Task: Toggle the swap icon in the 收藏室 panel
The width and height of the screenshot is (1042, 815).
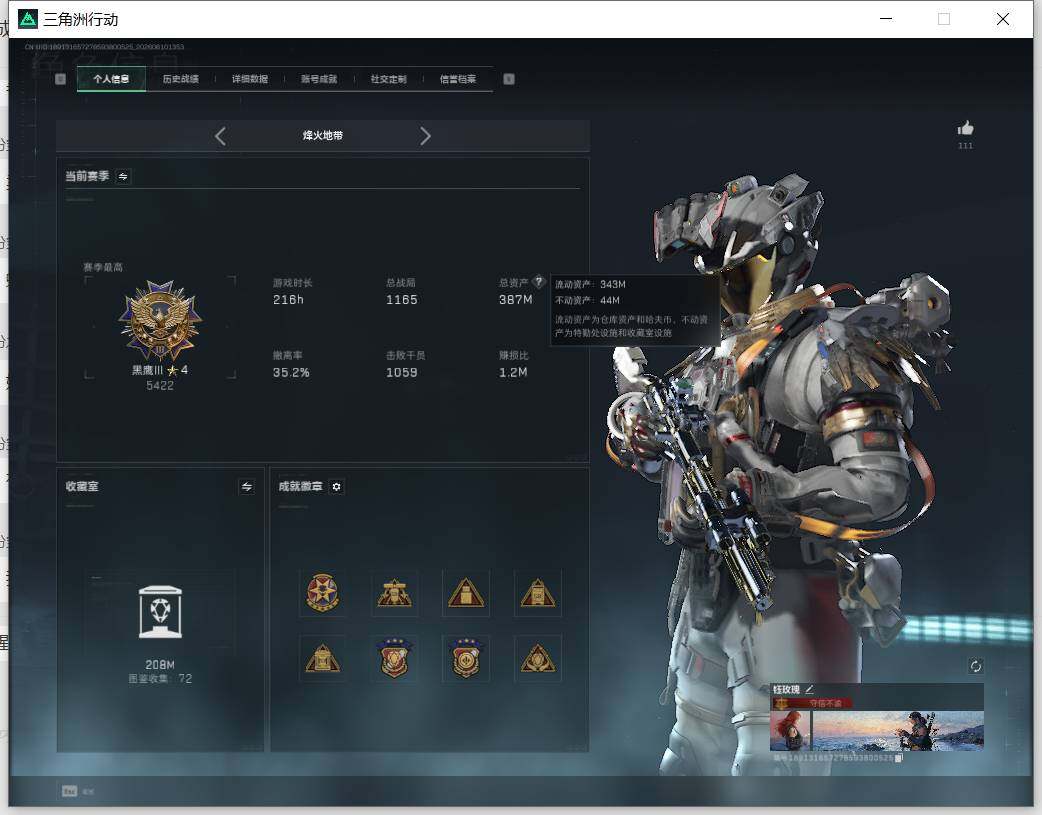Action: tap(247, 487)
